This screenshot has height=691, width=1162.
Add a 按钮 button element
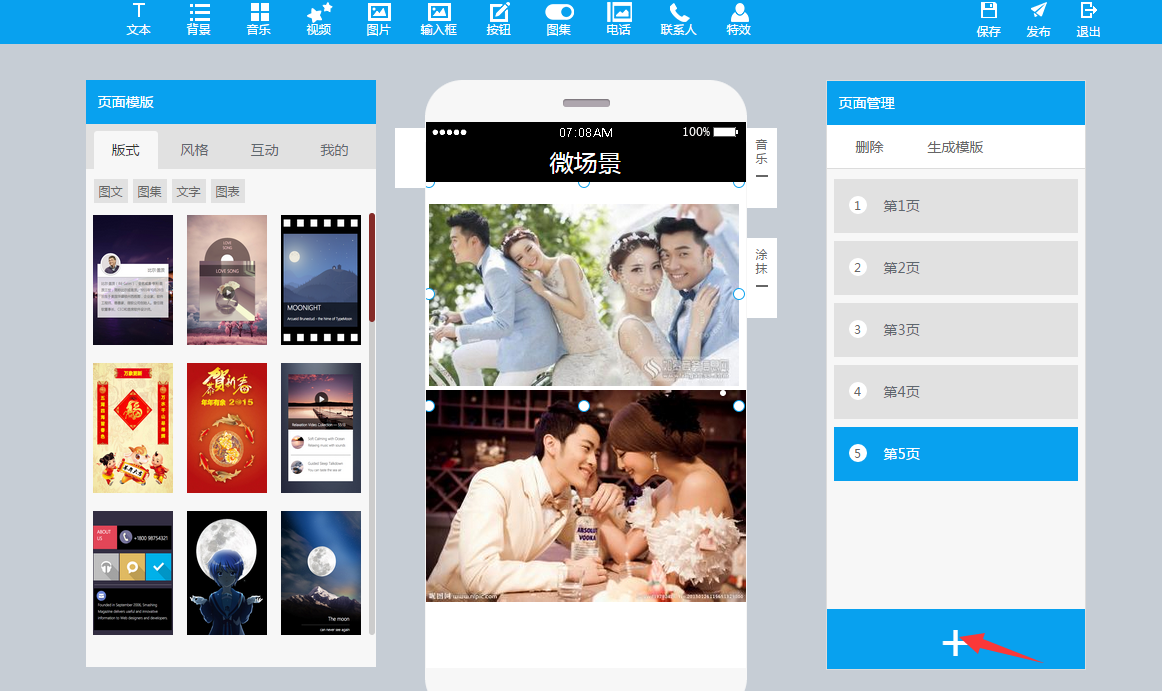pyautogui.click(x=499, y=19)
